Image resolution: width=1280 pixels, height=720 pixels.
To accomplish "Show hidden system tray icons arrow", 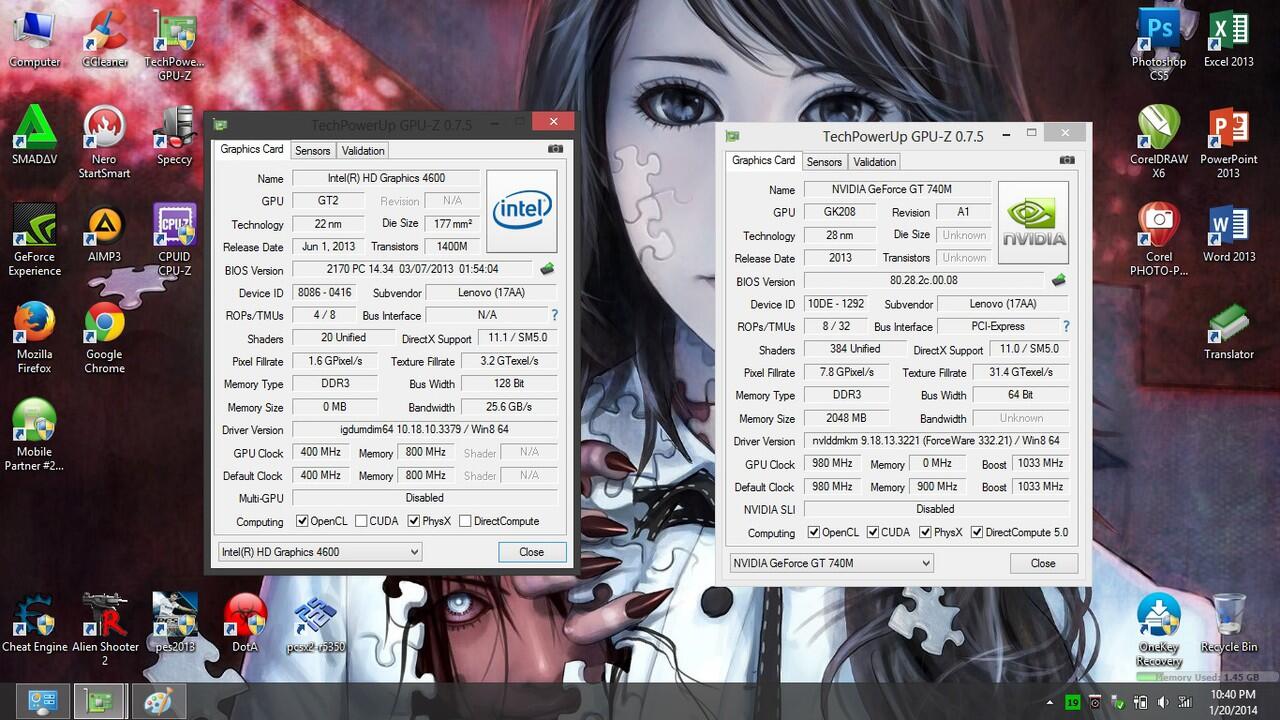I will click(1050, 702).
